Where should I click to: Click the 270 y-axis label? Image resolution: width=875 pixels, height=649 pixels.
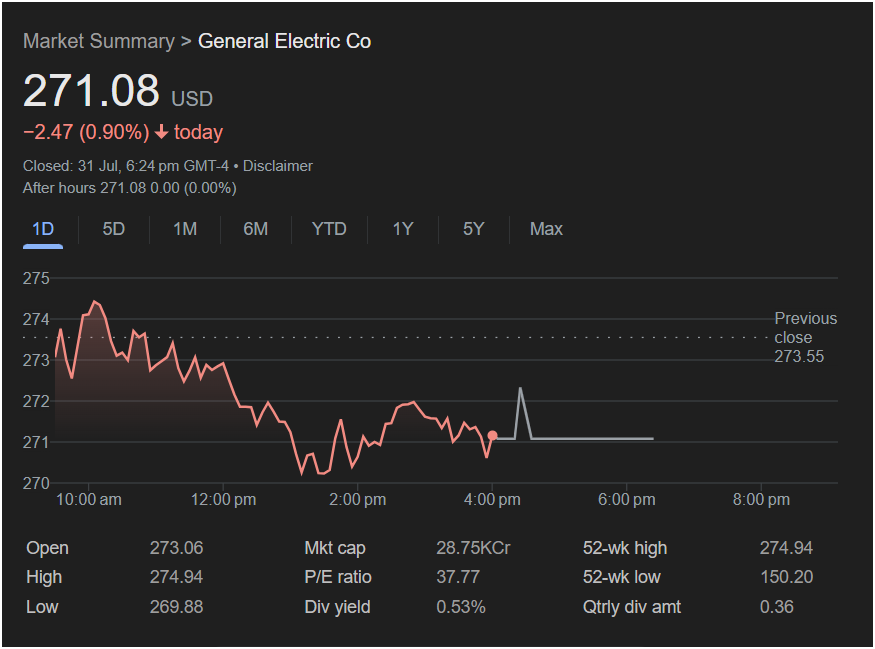pos(36,483)
